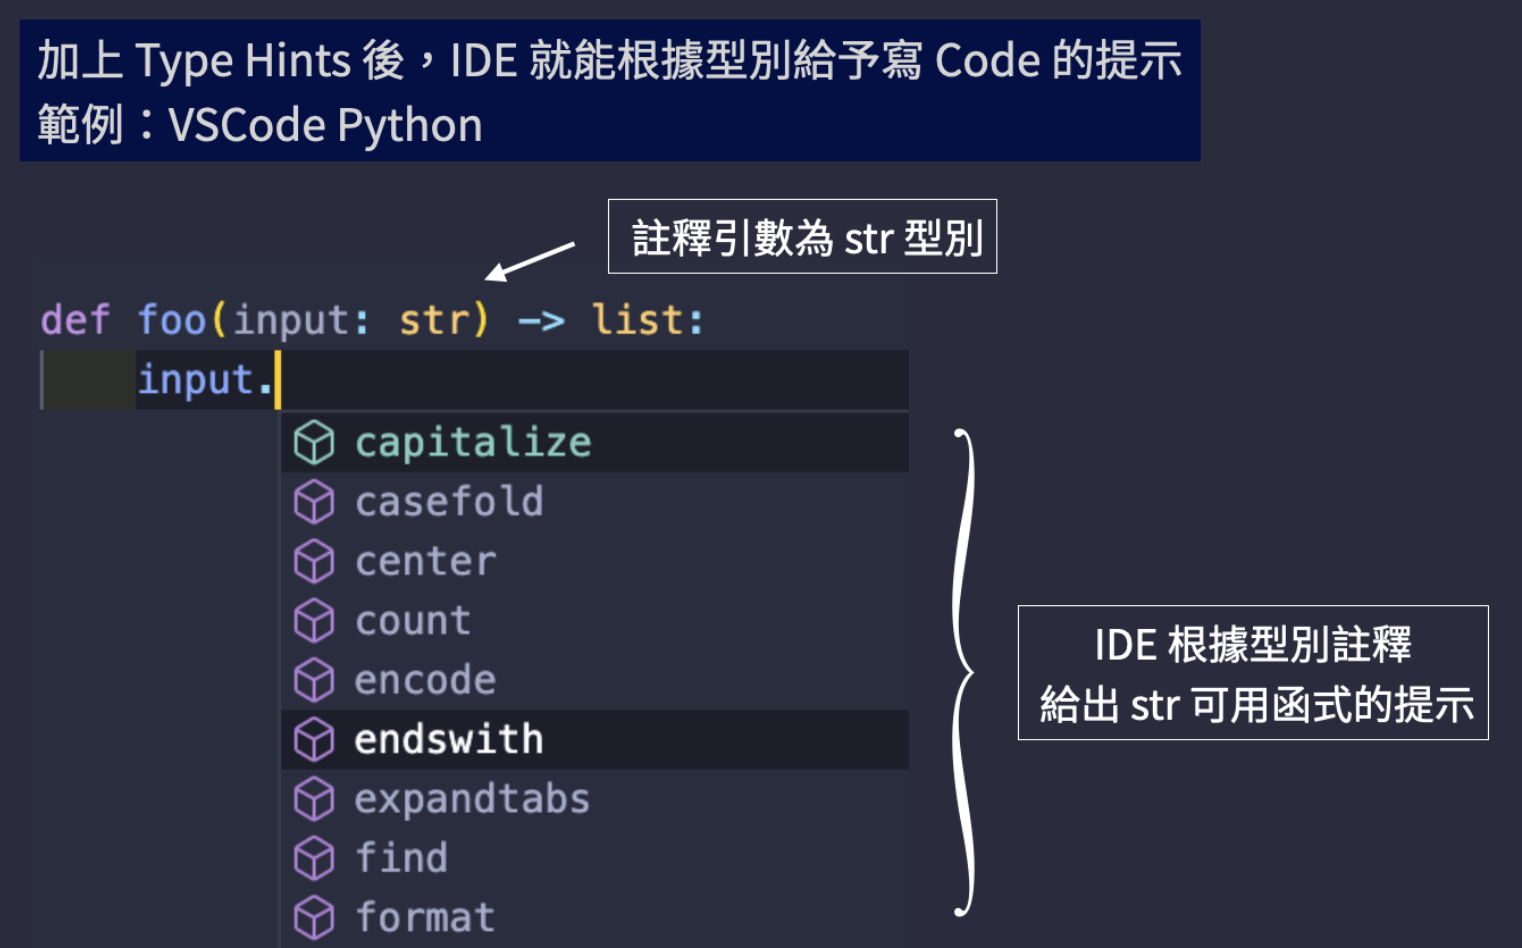Click the cube icon beside encode
The width and height of the screenshot is (1522, 948).
[314, 680]
